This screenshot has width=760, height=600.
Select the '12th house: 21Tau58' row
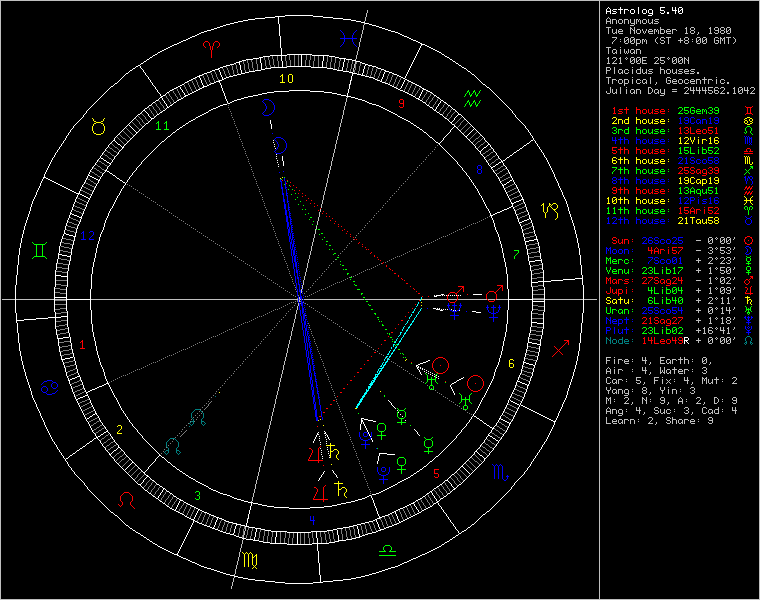point(680,221)
